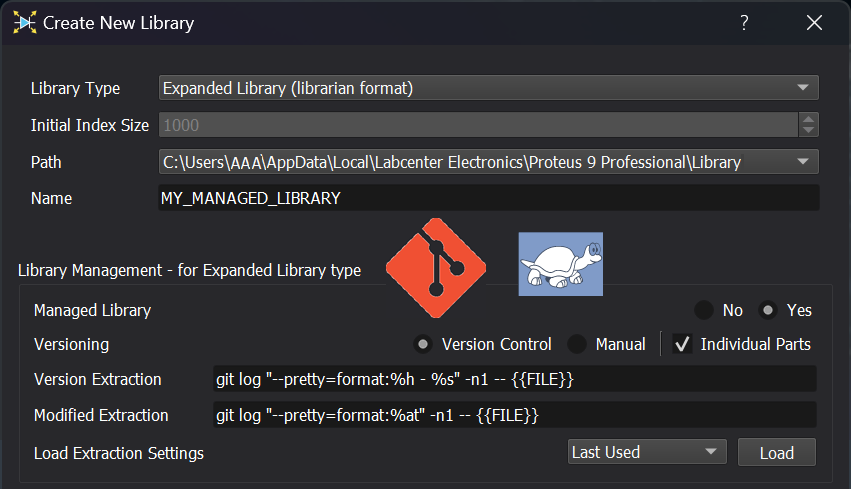Click the Initial Index Size field
This screenshot has height=489, width=851.
(479, 125)
